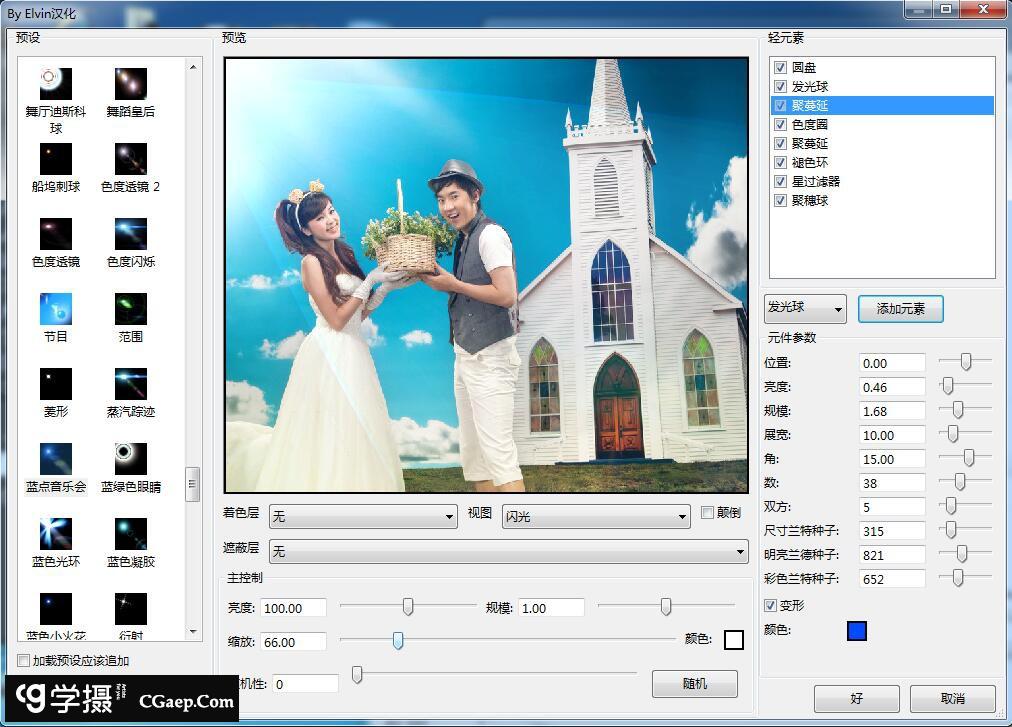Select the 蓝绿色眼睛 preset icon
This screenshot has height=727, width=1012.
131,459
